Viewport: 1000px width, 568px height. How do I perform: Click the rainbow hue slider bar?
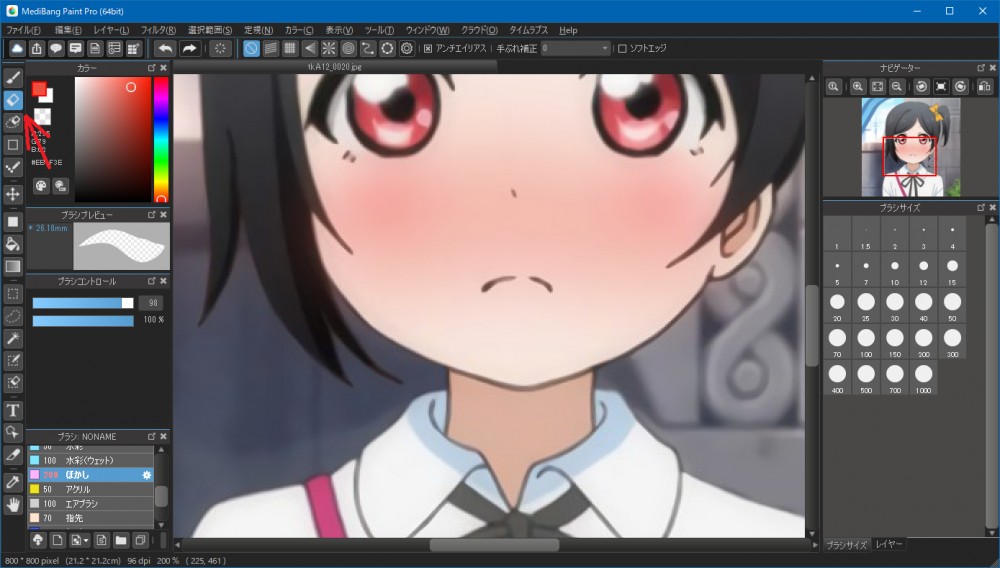coord(161,139)
